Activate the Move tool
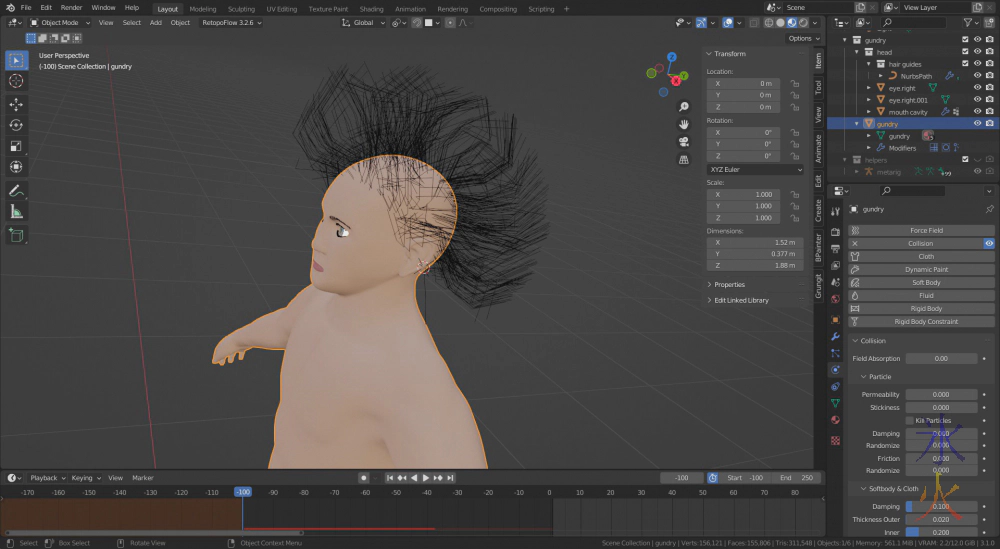 click(x=17, y=104)
